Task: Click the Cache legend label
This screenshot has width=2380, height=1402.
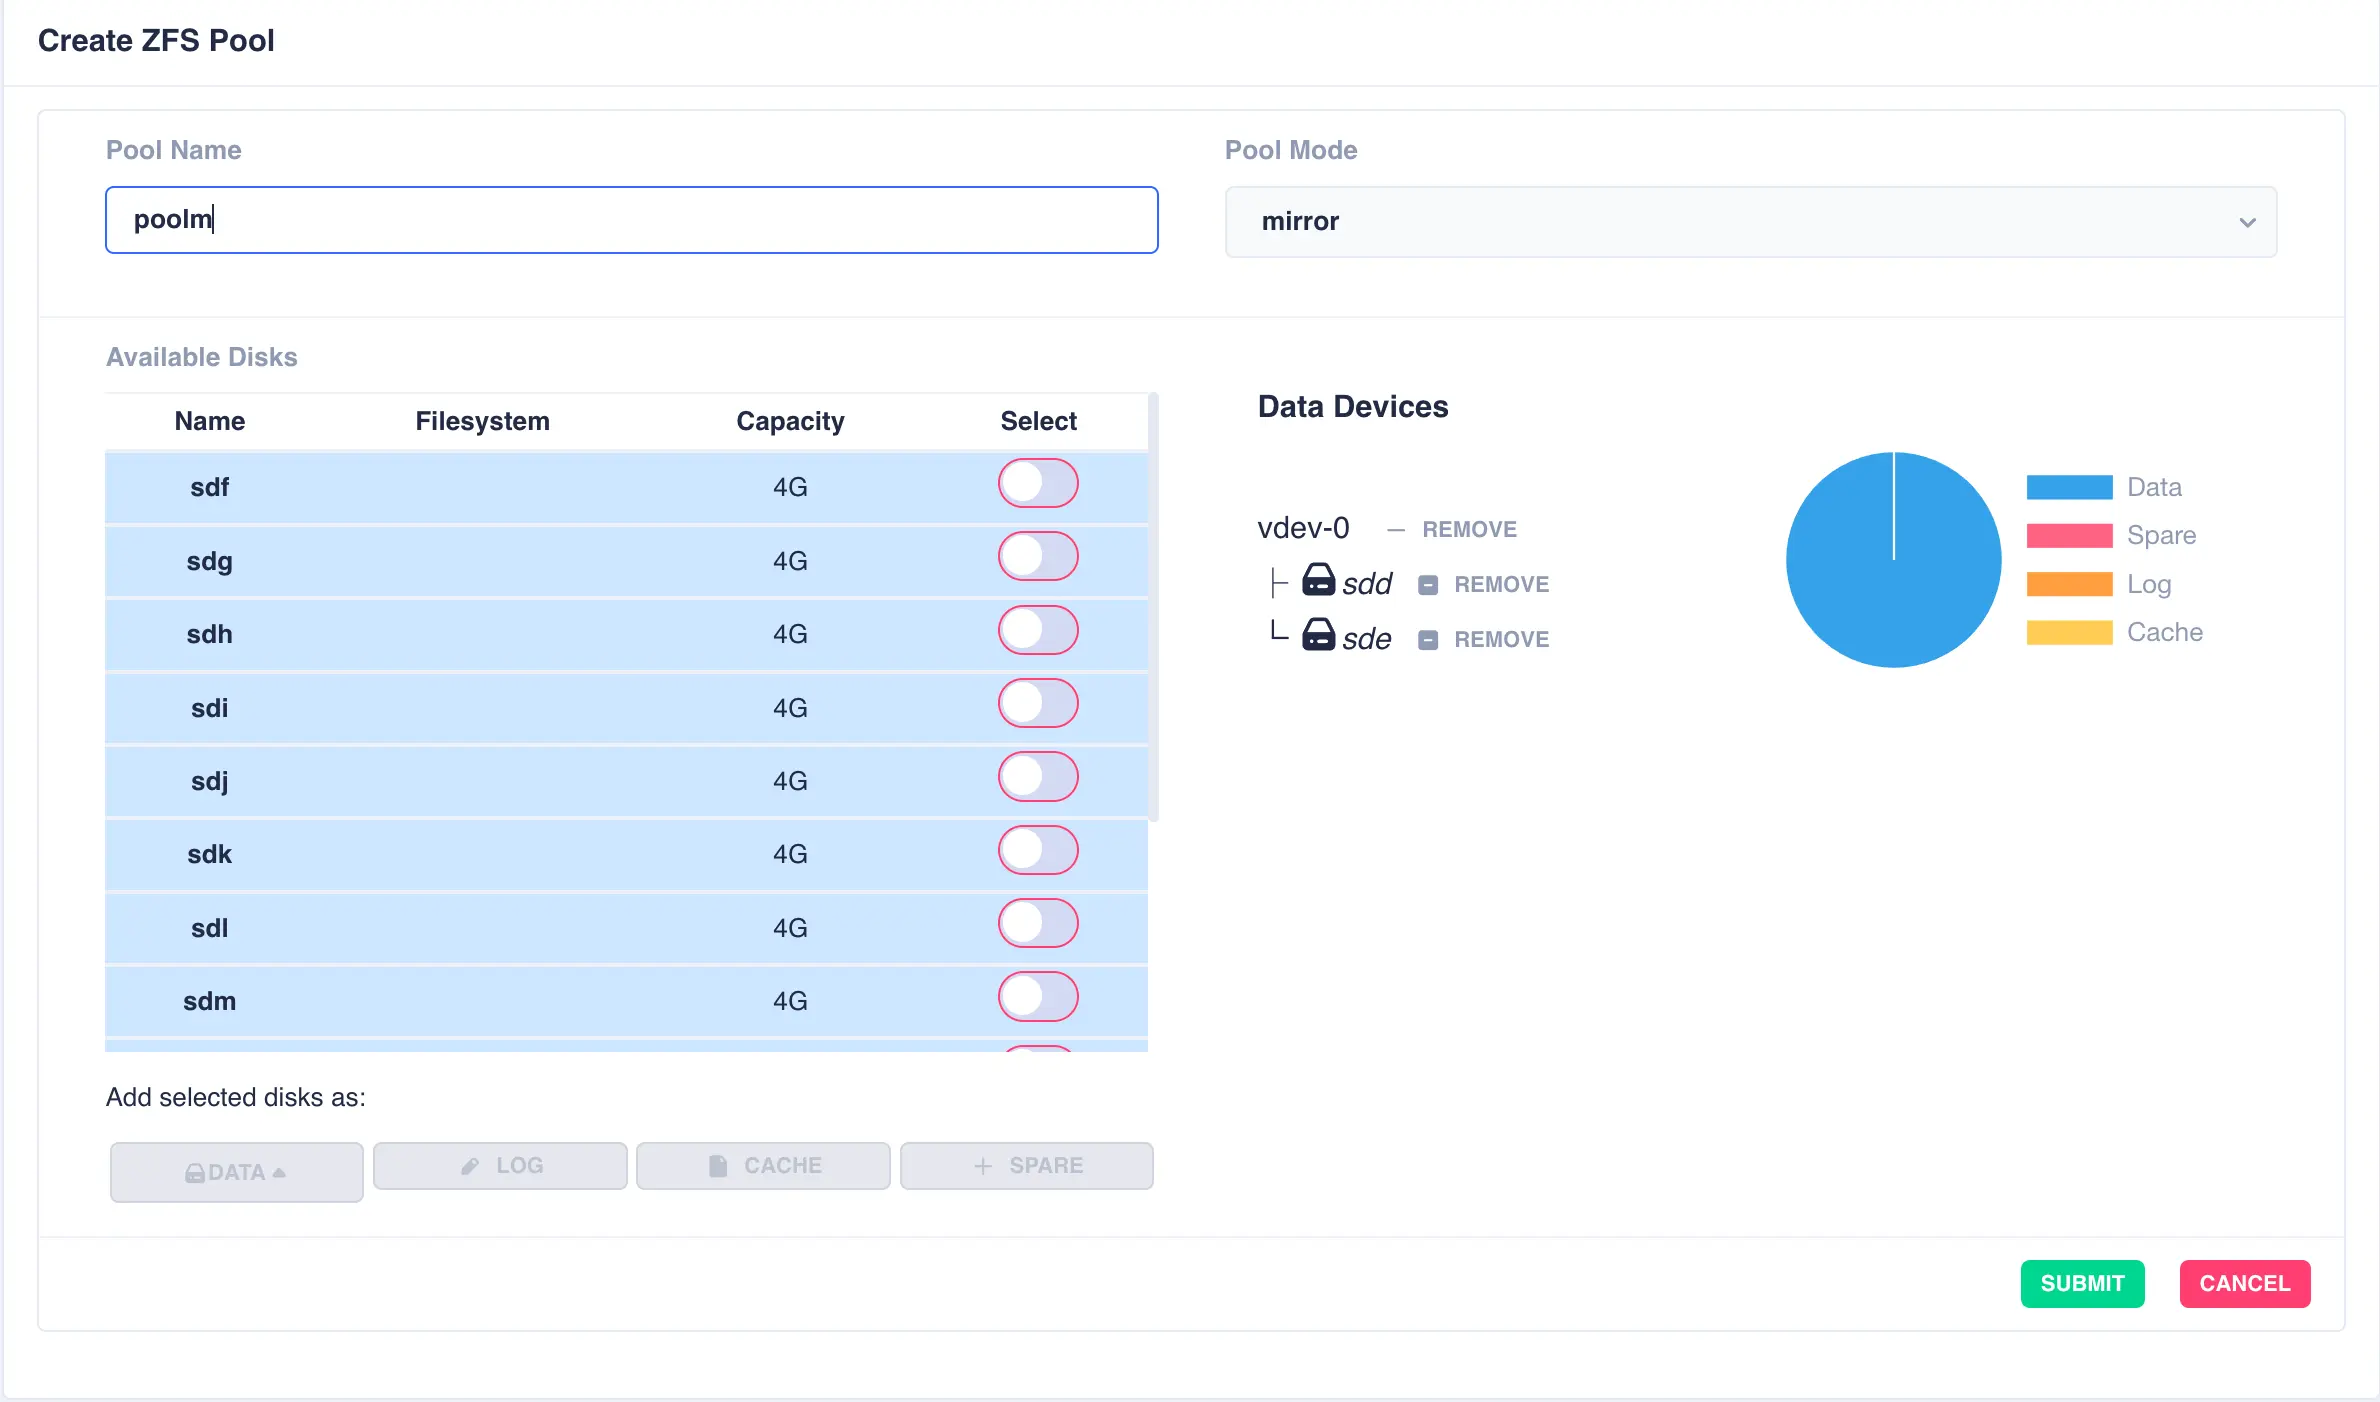Action: click(x=2165, y=633)
